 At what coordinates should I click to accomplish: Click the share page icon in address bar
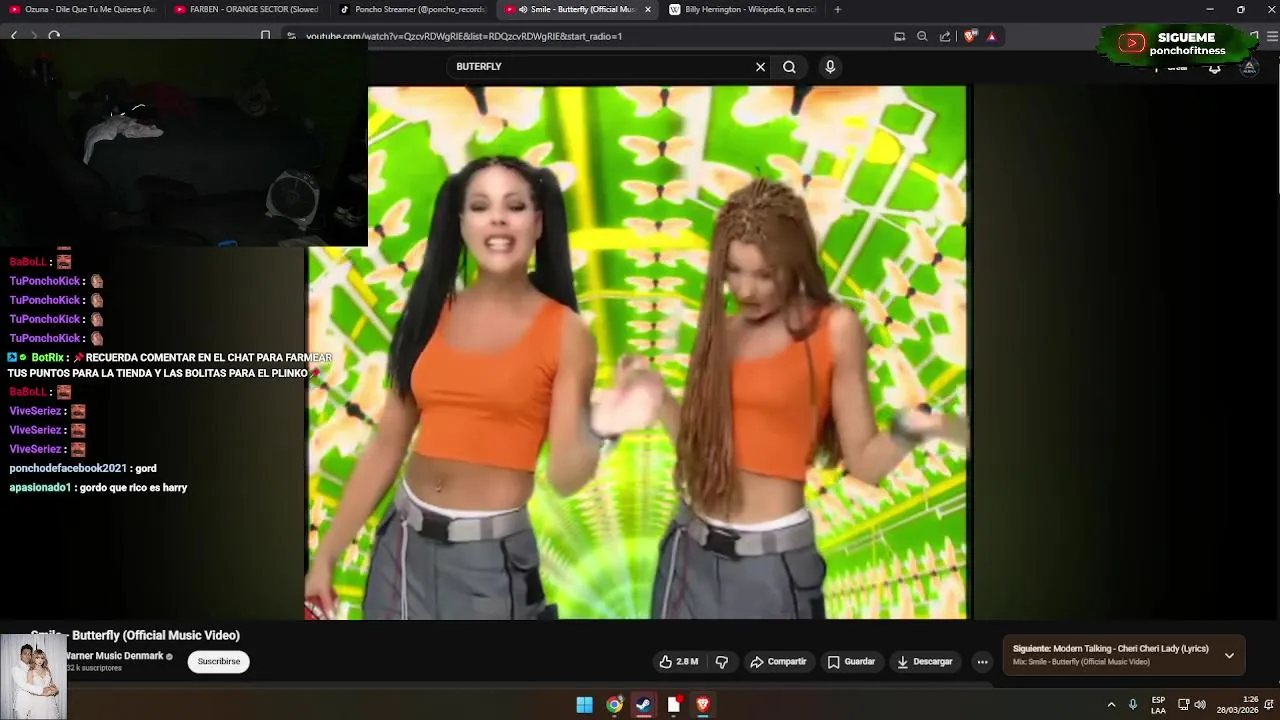(x=945, y=36)
